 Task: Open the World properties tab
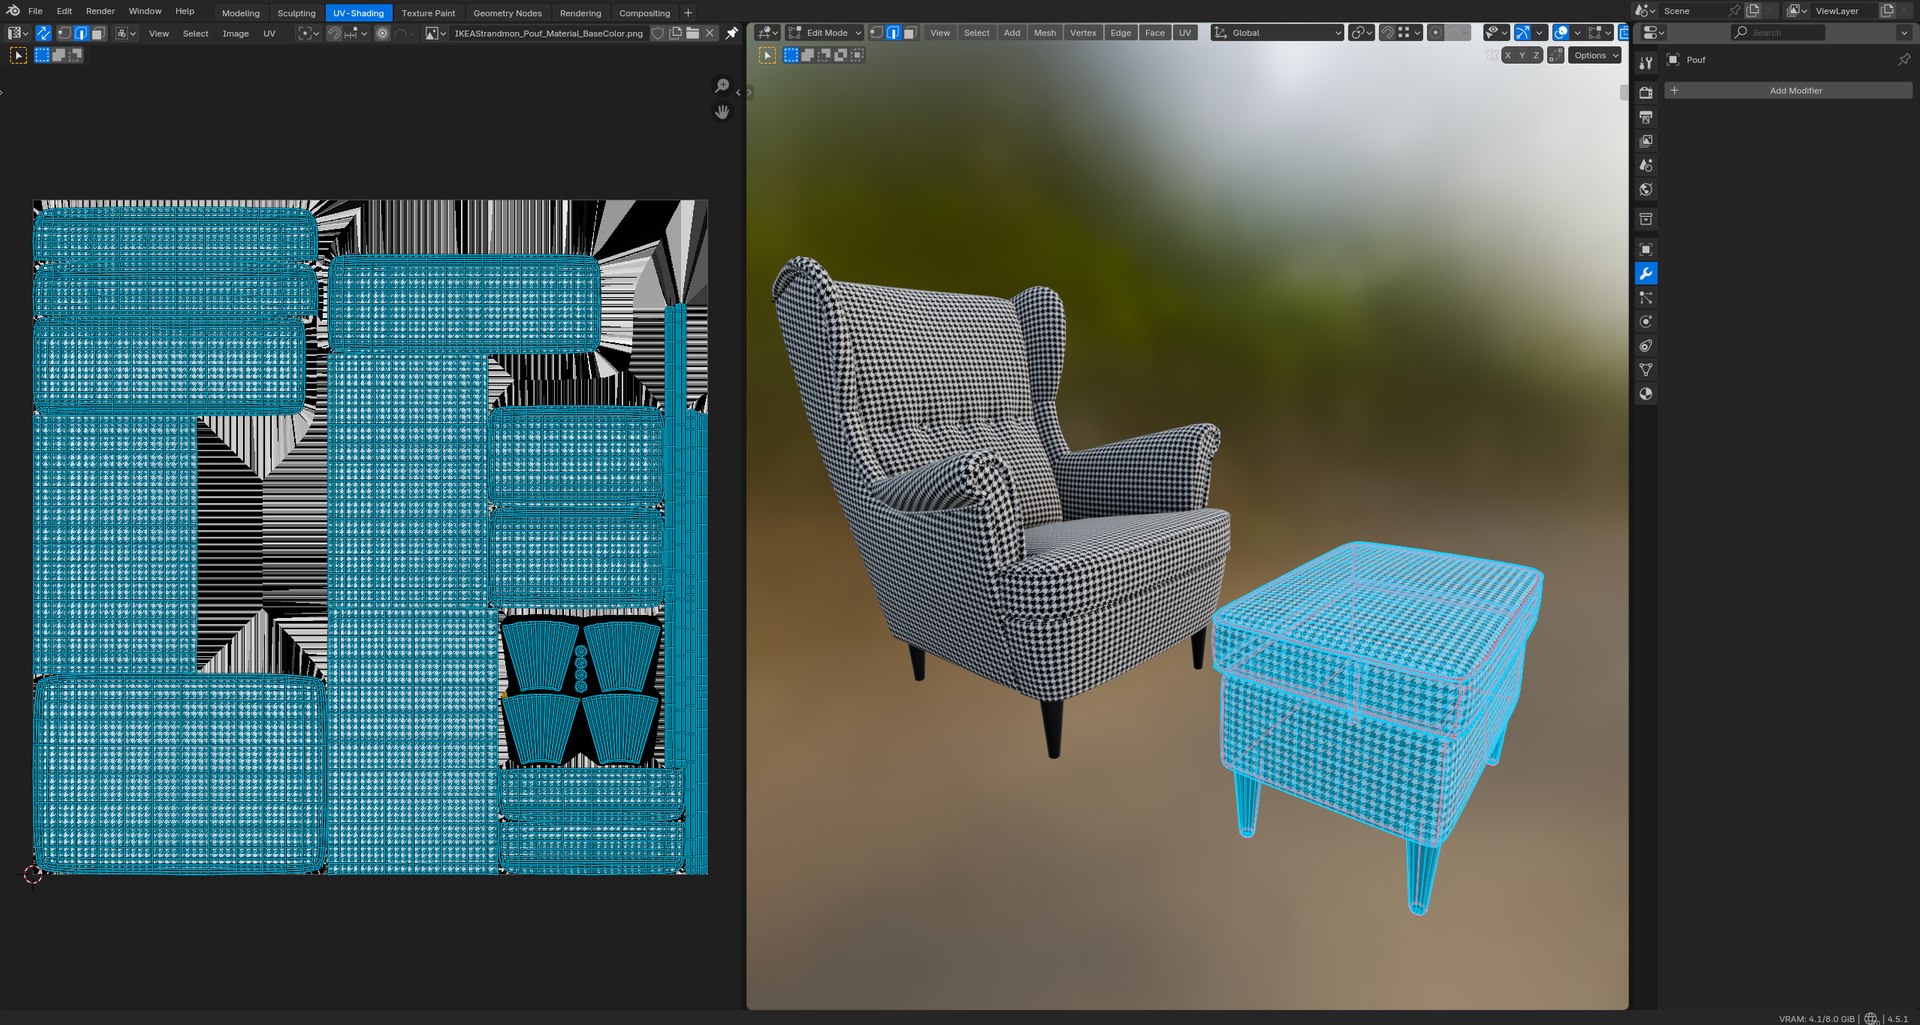click(1646, 189)
